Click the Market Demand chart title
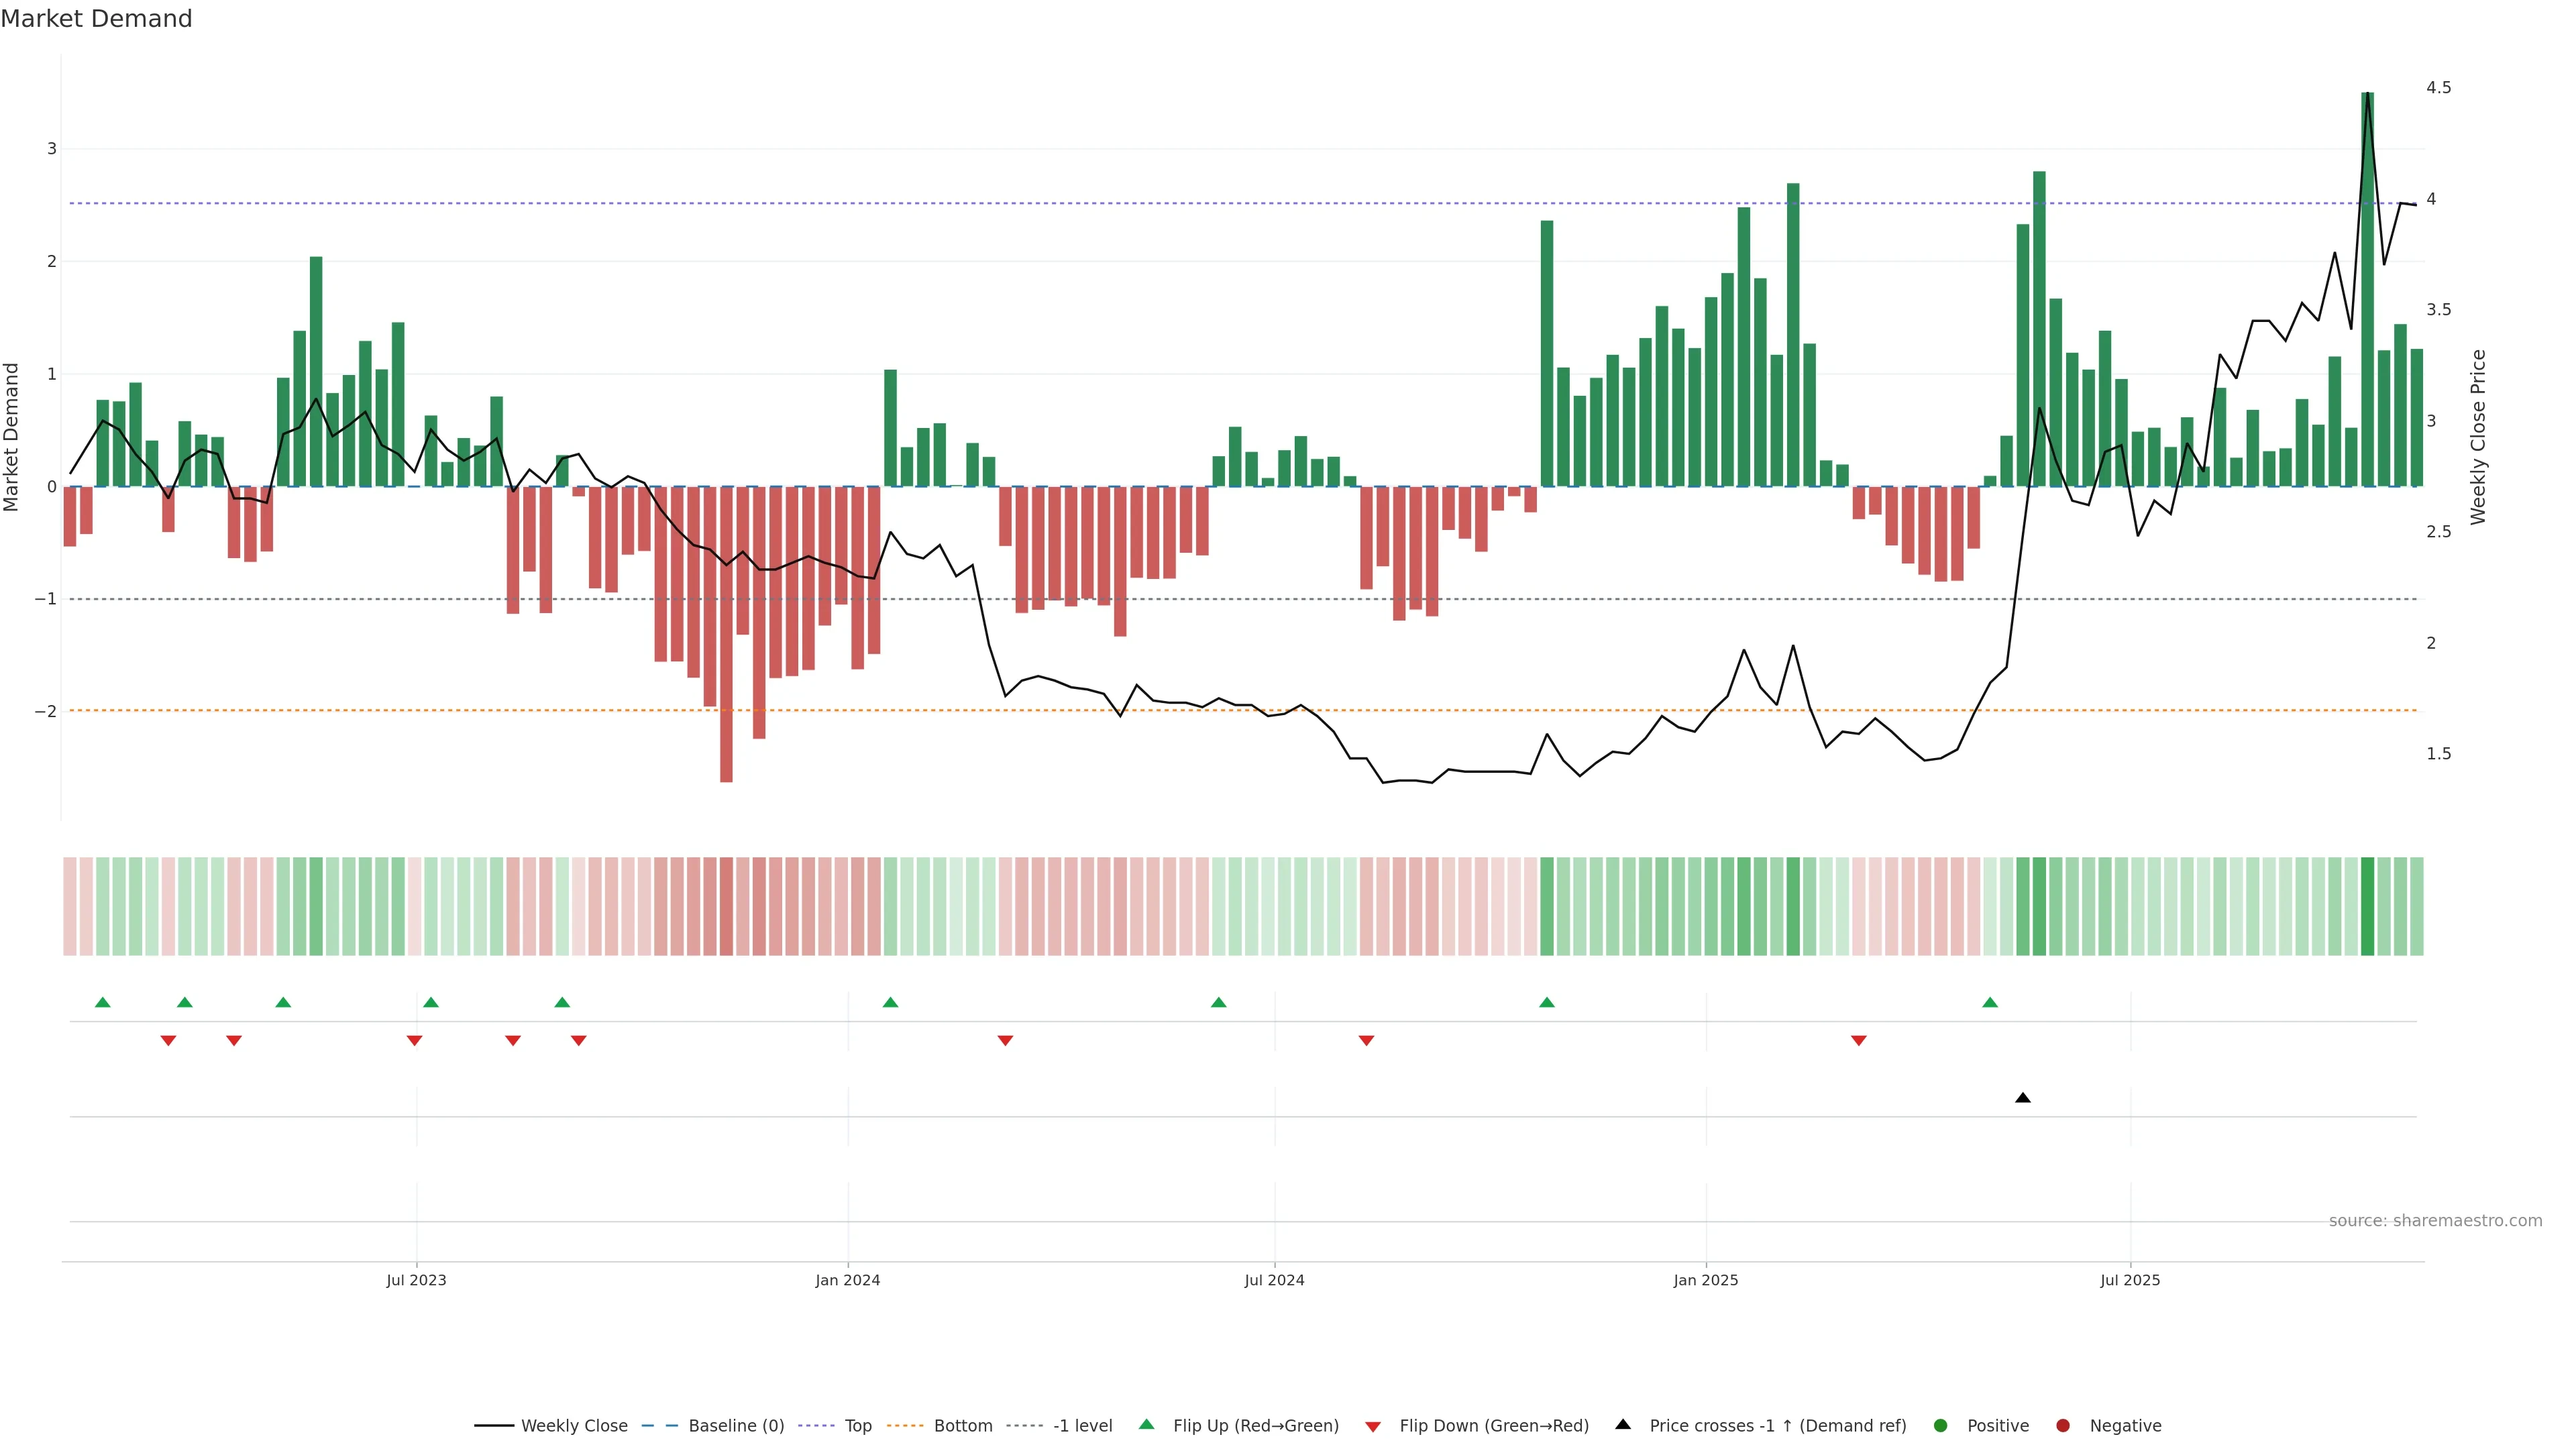The image size is (2576, 1449). pos(96,19)
